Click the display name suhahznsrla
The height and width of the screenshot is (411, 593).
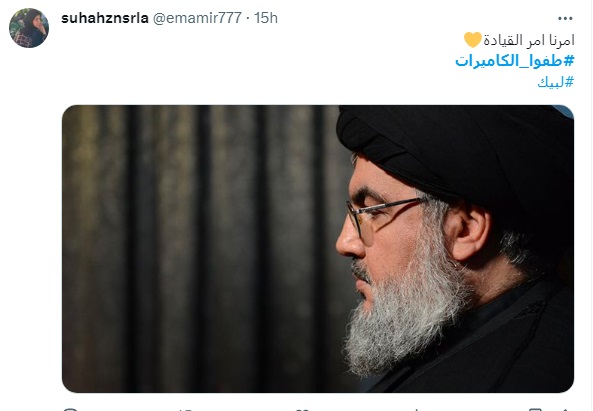pyautogui.click(x=105, y=18)
